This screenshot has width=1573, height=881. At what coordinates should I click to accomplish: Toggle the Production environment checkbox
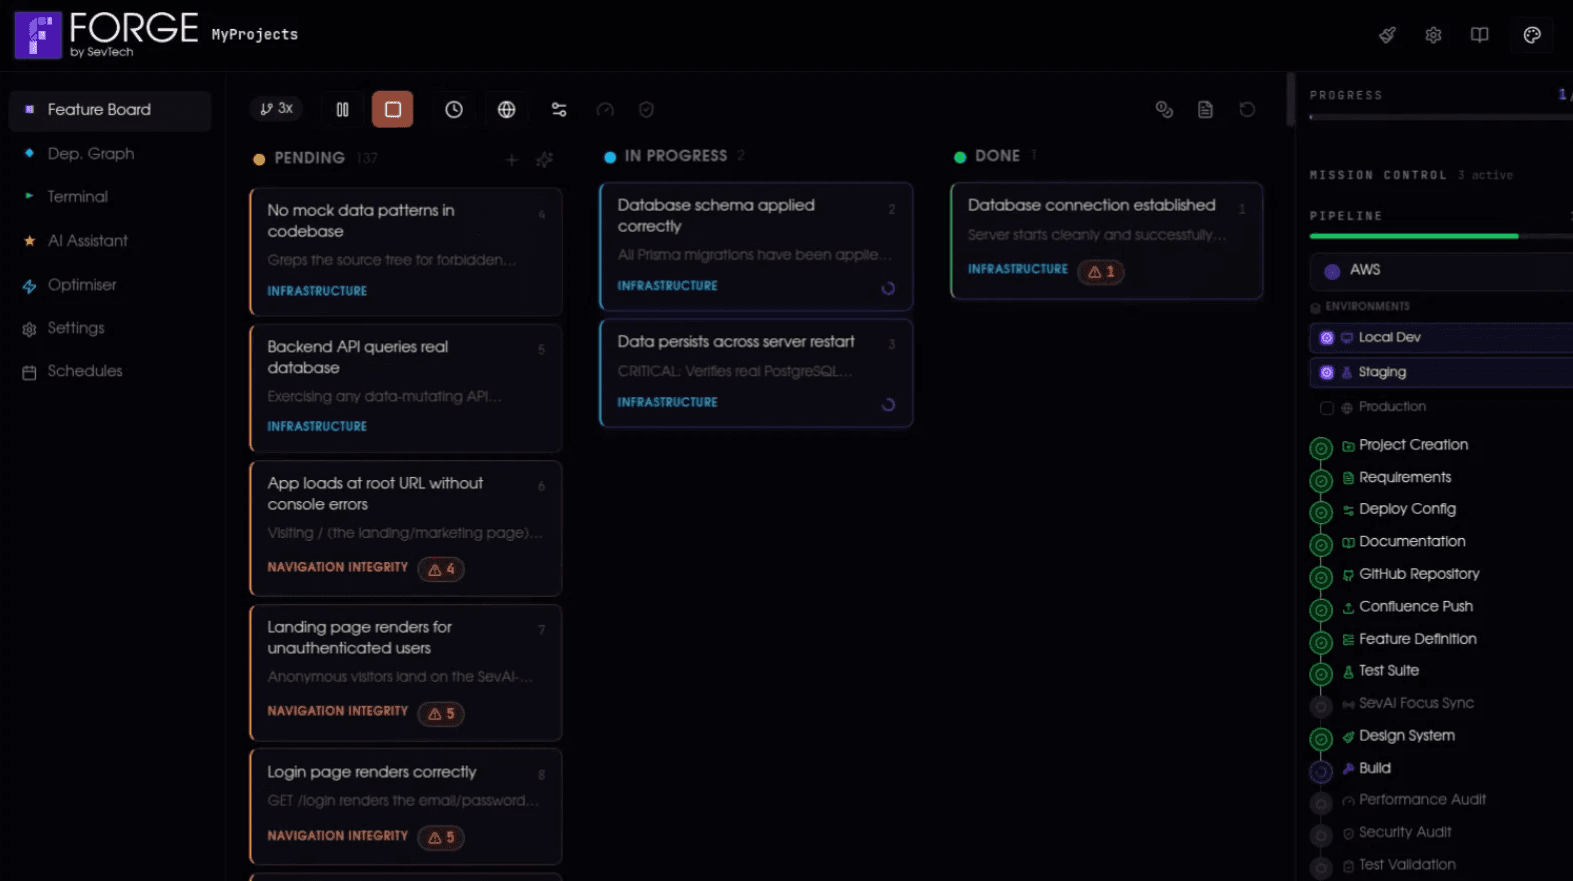[x=1327, y=408]
